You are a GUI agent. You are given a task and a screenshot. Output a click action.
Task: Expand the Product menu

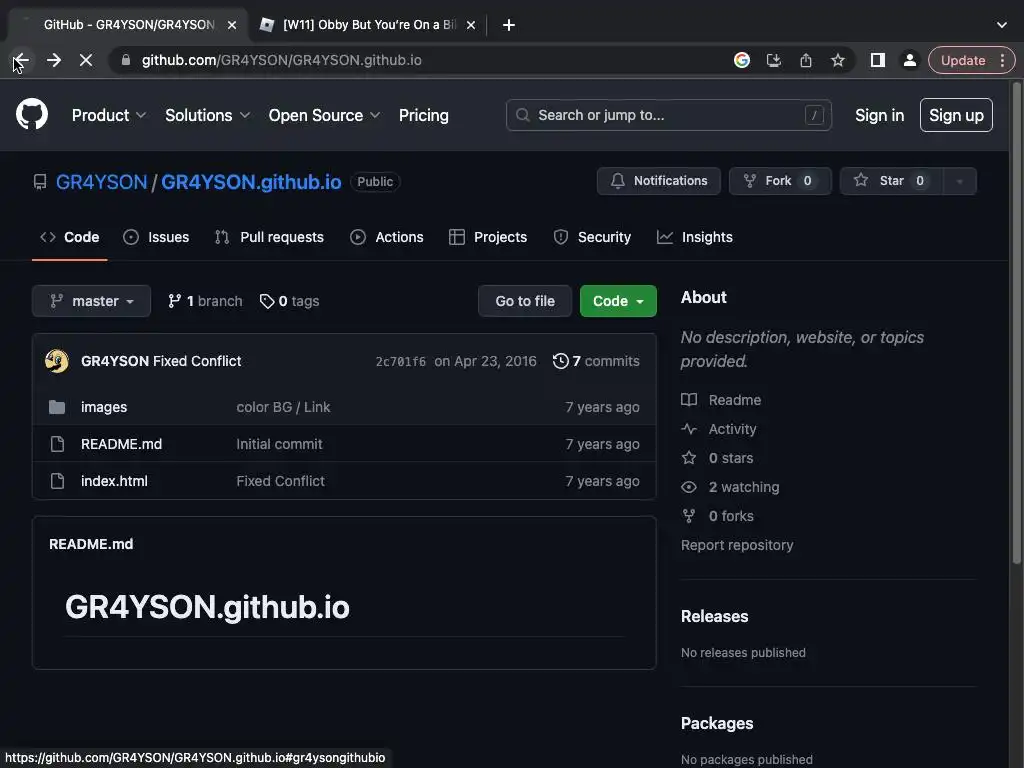point(108,115)
